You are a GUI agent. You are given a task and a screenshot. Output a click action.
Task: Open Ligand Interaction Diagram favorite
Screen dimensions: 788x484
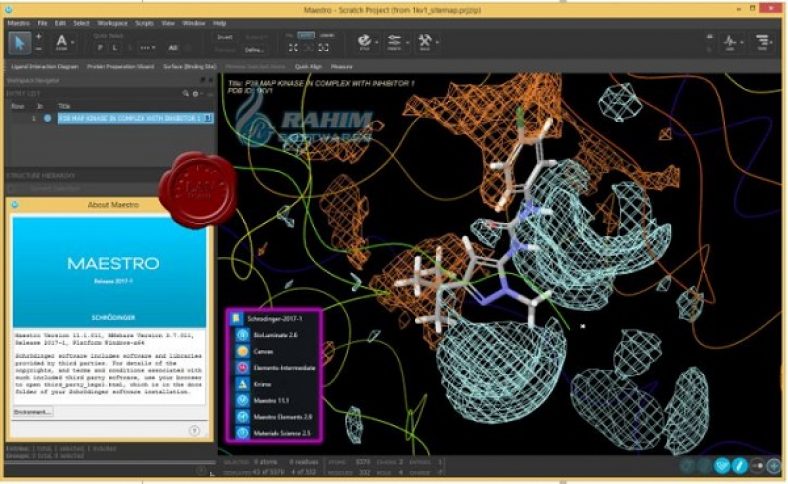45,66
